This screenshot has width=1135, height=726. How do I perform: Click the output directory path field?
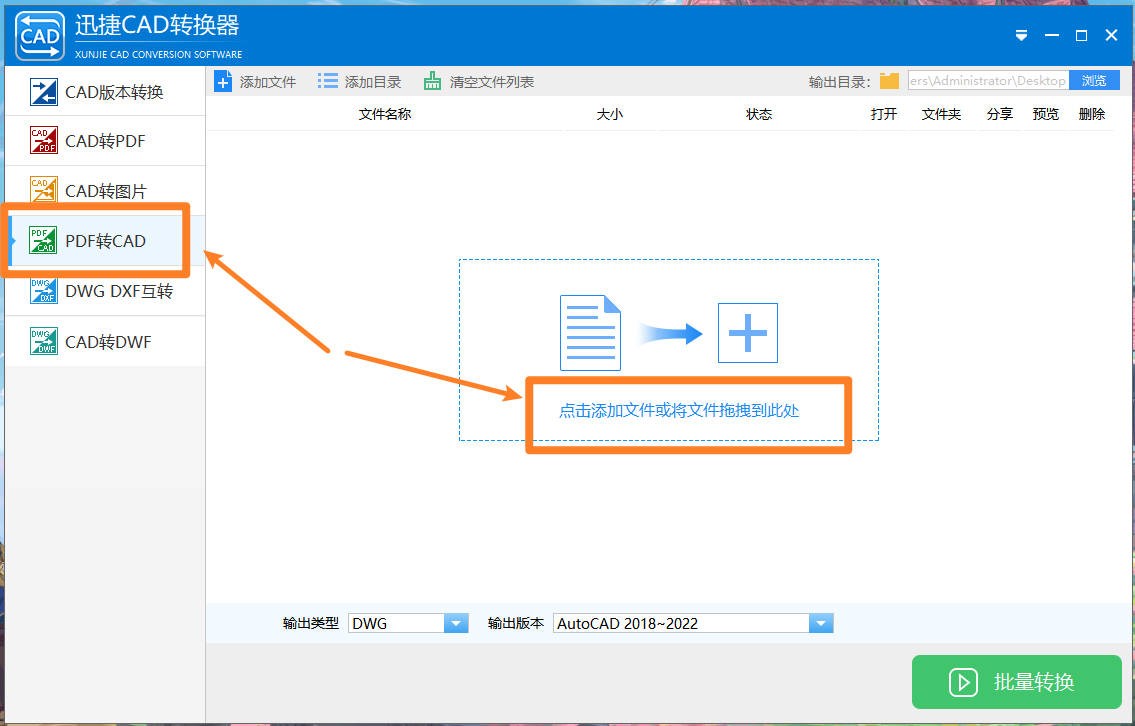tap(985, 80)
